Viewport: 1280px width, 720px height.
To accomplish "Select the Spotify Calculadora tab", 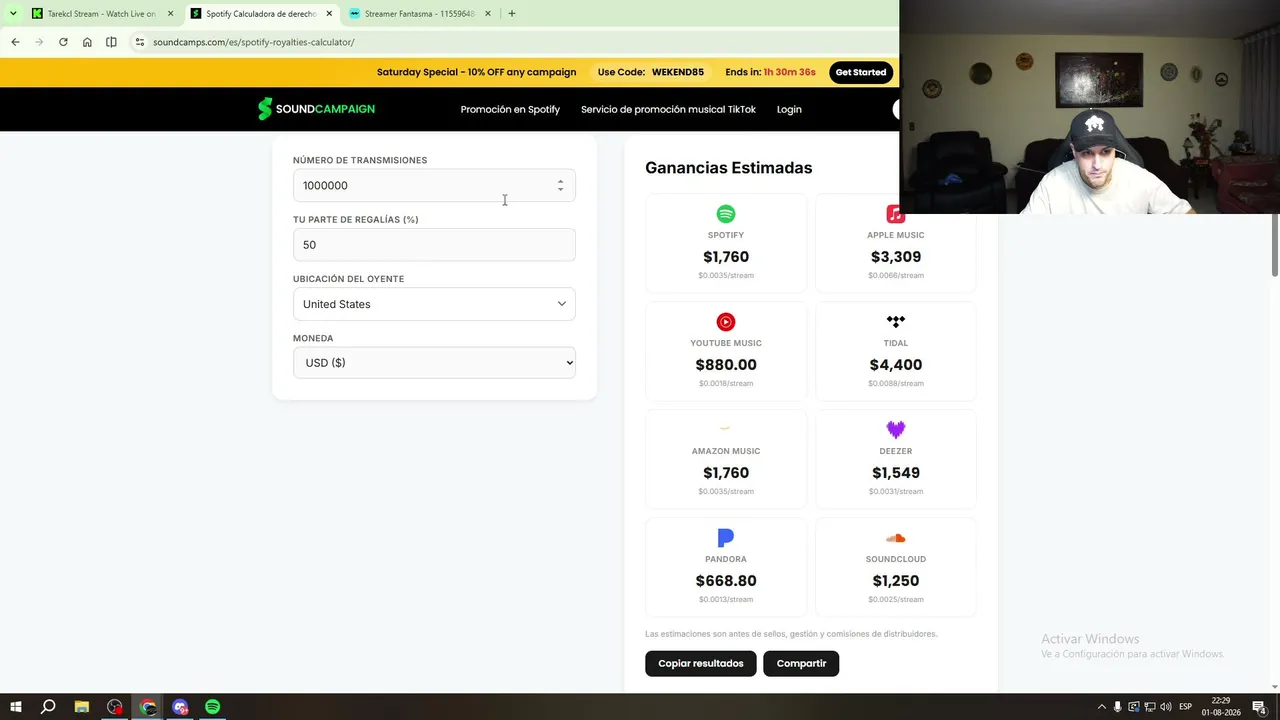I will tap(261, 14).
